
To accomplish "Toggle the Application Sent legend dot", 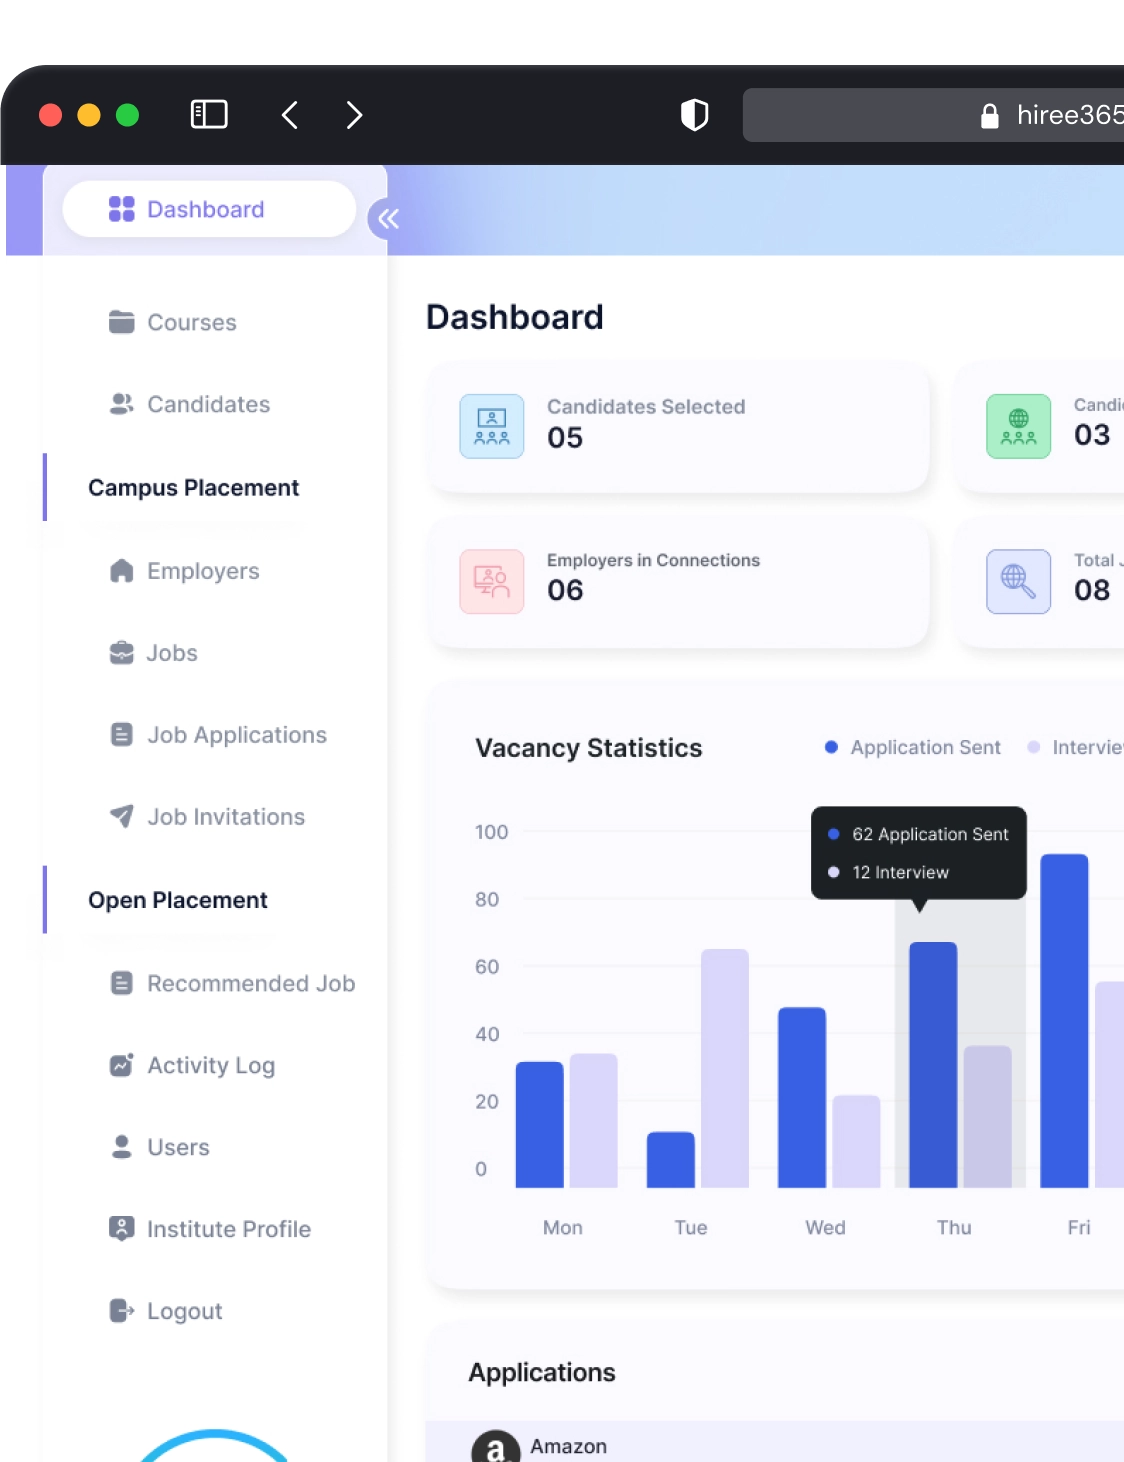I will pos(831,747).
